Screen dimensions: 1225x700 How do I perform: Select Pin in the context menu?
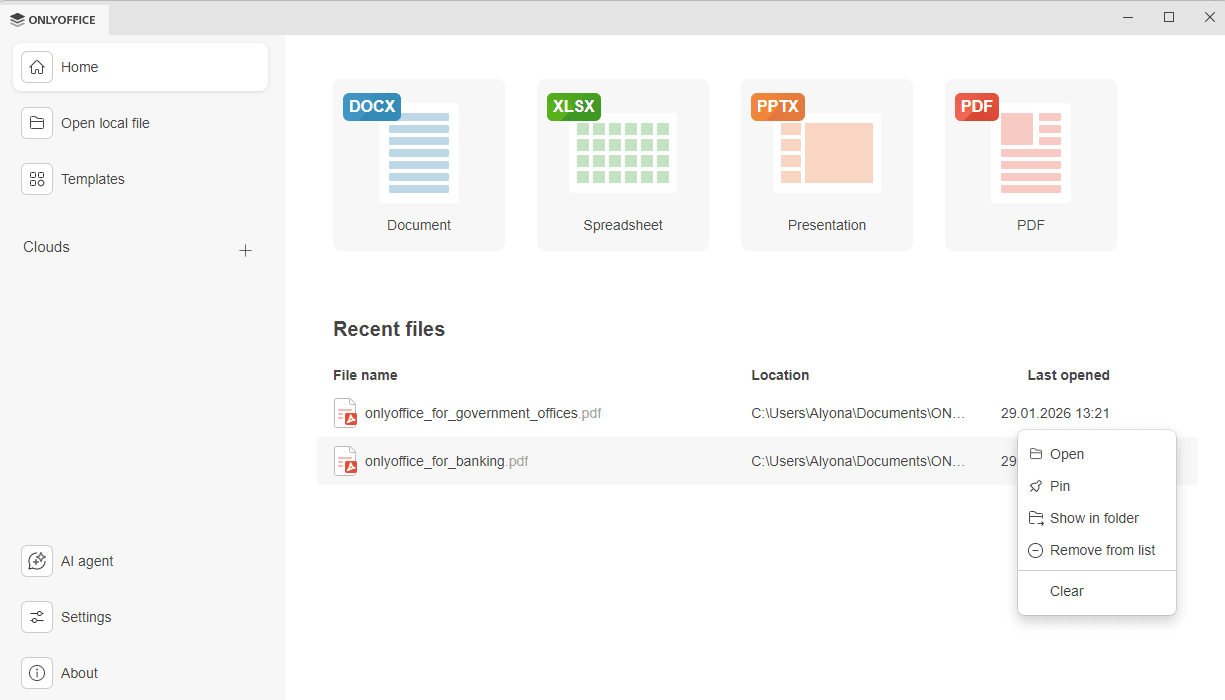tap(1059, 486)
